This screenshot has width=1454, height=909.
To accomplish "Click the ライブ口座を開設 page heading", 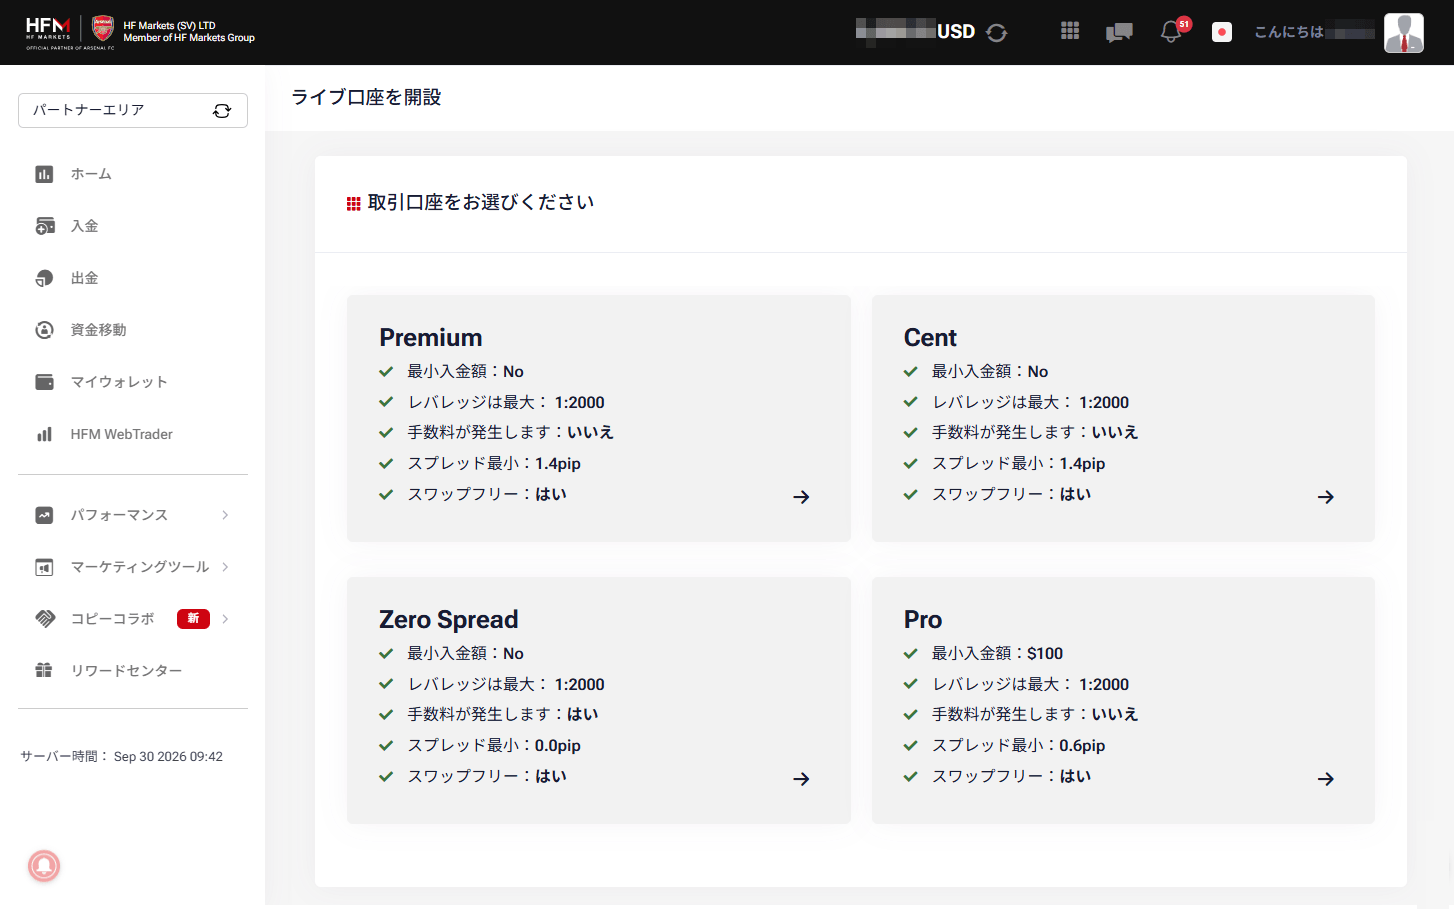I will (x=366, y=98).
